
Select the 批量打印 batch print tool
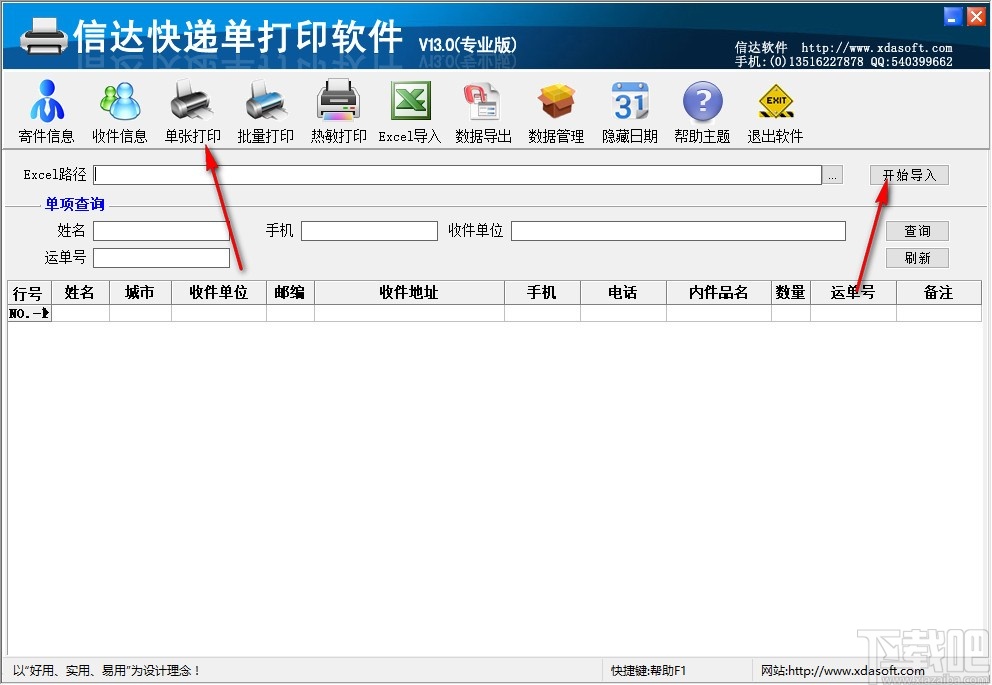264,110
